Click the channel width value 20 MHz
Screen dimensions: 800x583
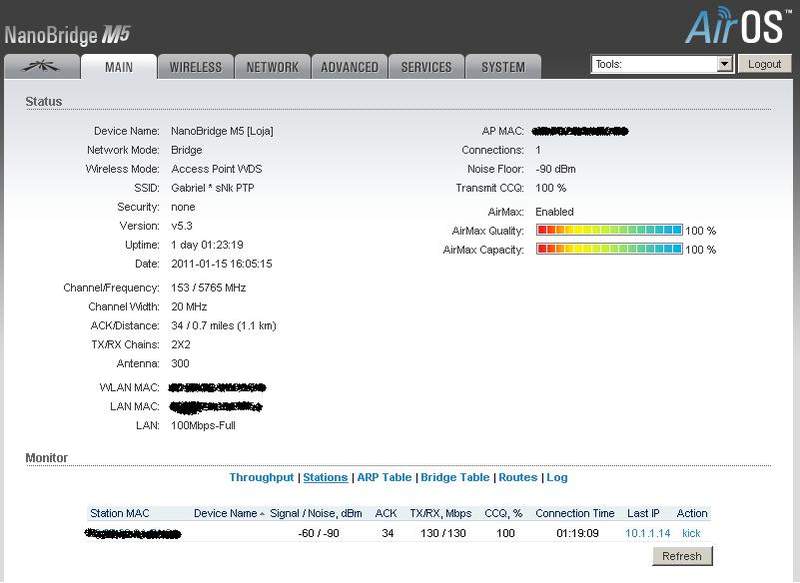click(189, 307)
